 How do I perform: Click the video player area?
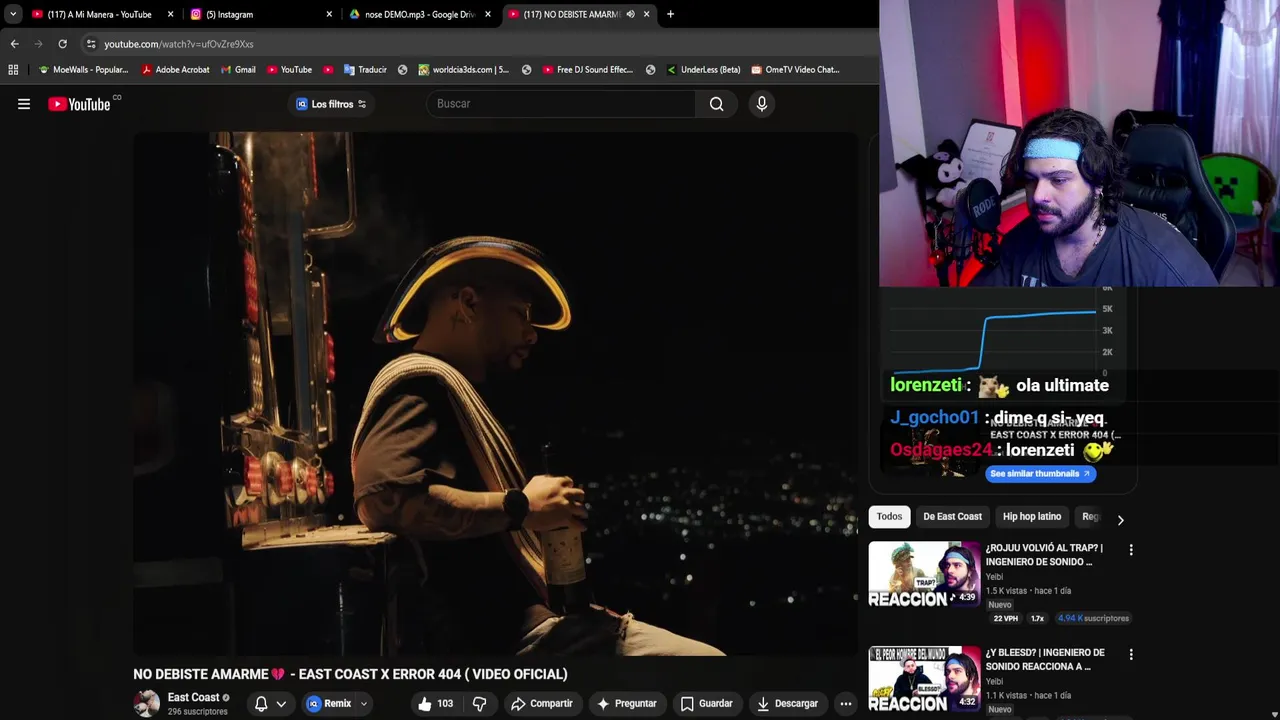tap(495, 393)
